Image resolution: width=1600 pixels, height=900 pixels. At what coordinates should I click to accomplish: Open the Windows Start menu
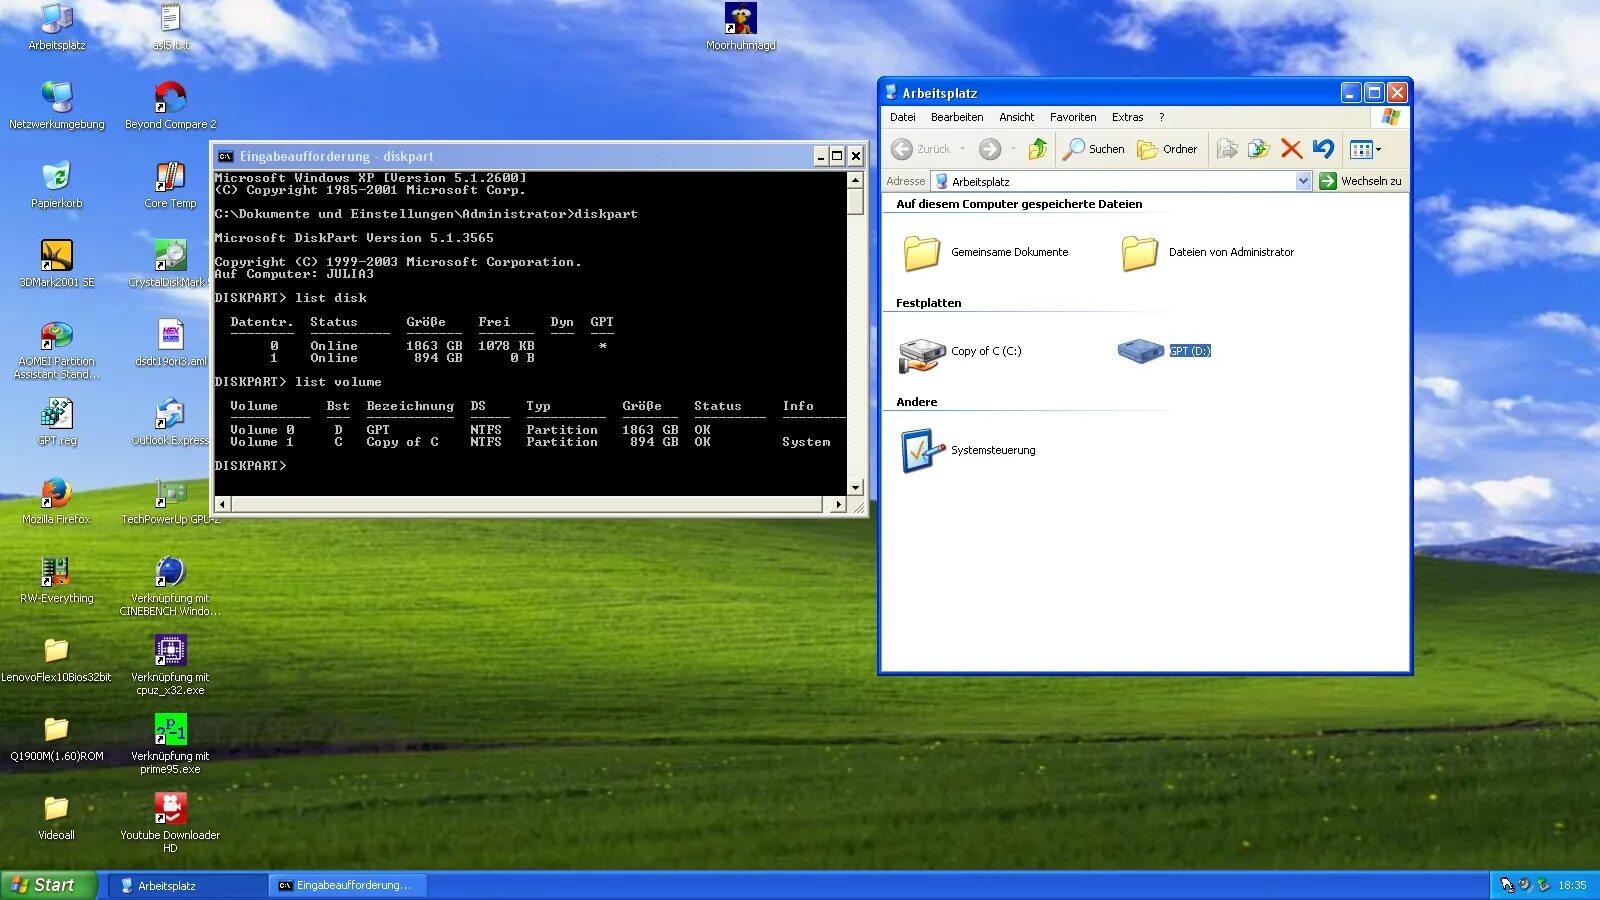tap(48, 885)
